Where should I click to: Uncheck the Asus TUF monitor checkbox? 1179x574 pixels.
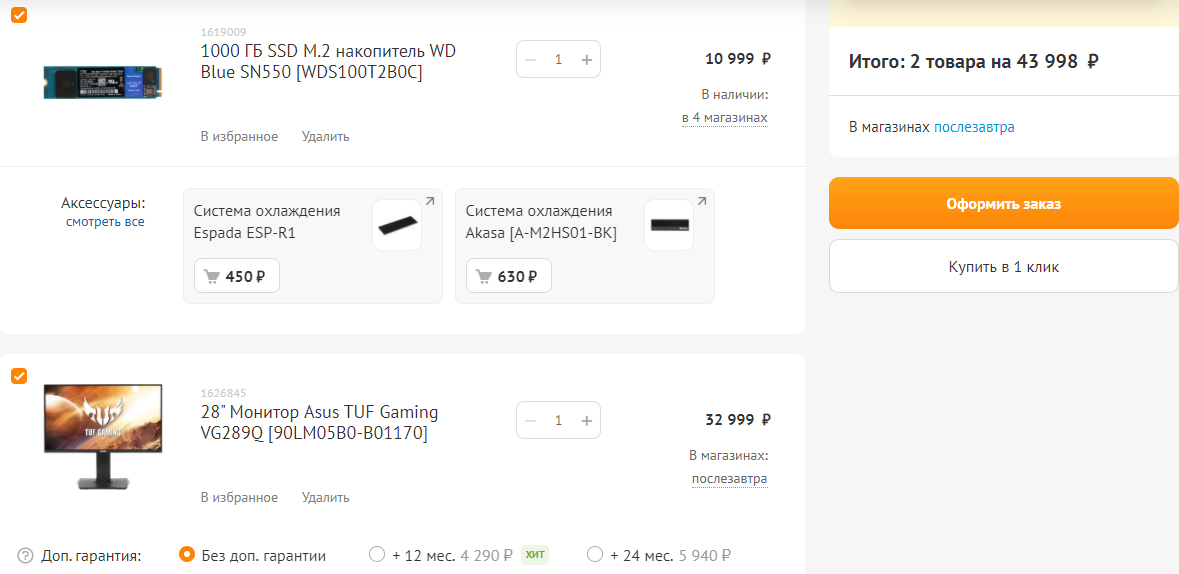pyautogui.click(x=19, y=376)
